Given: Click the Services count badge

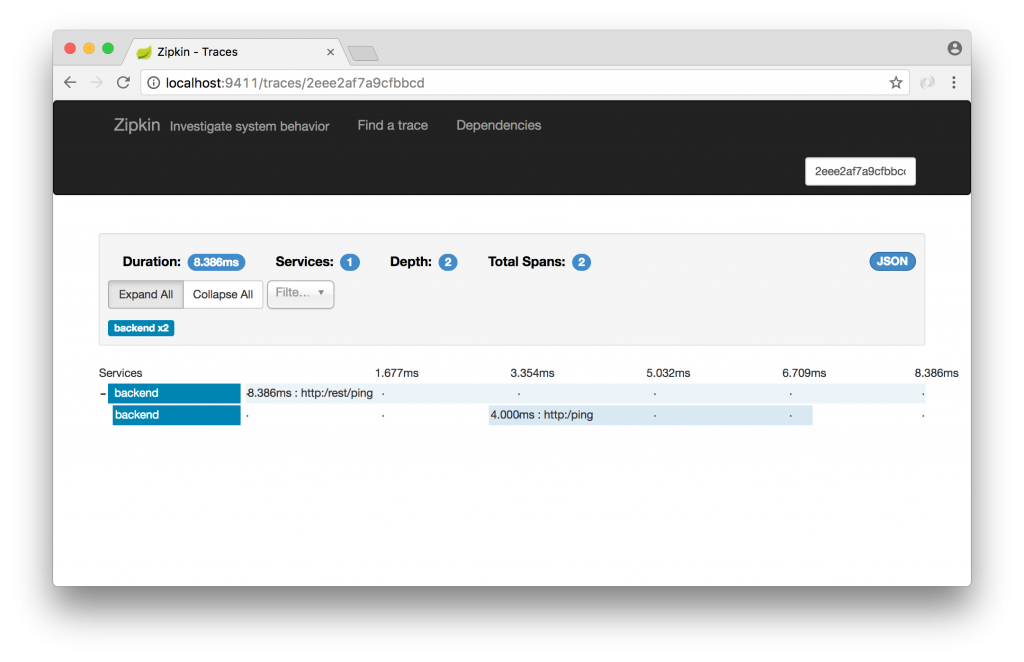Looking at the screenshot, I should [x=349, y=262].
